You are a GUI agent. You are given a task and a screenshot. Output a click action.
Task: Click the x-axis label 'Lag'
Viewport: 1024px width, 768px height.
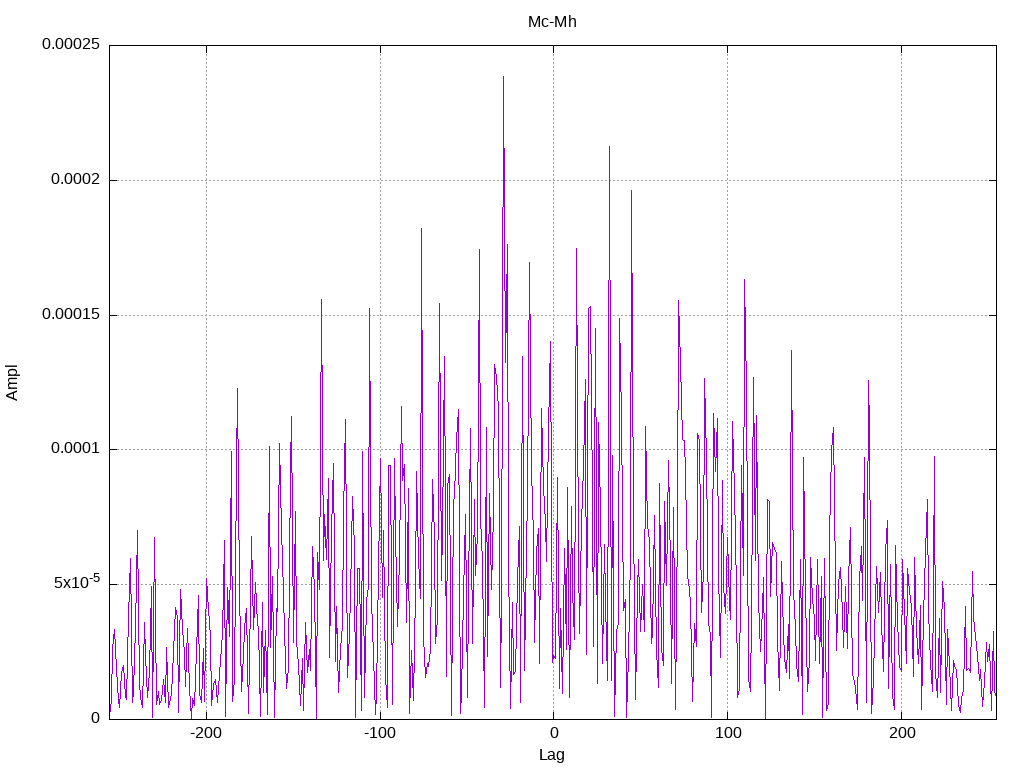click(x=551, y=755)
